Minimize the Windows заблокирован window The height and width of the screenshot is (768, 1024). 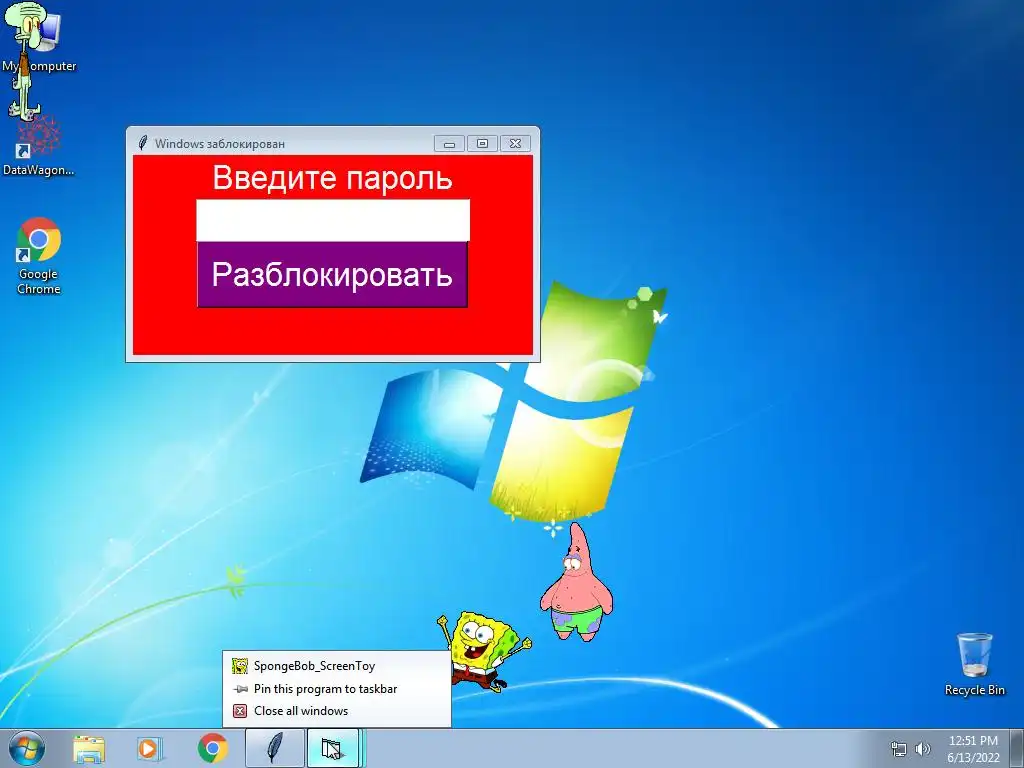coord(449,144)
